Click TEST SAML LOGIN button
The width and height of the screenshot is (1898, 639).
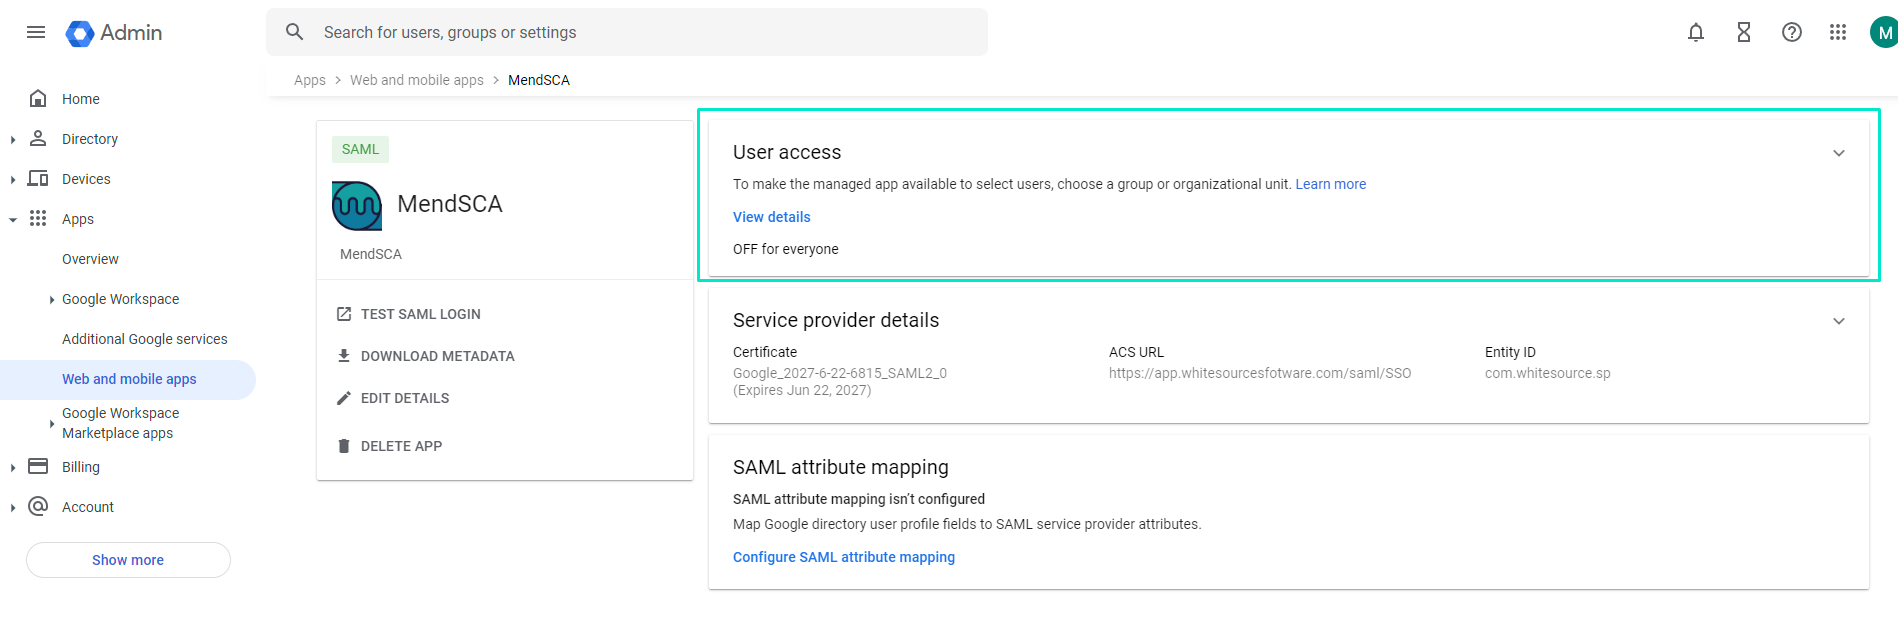click(x=420, y=314)
